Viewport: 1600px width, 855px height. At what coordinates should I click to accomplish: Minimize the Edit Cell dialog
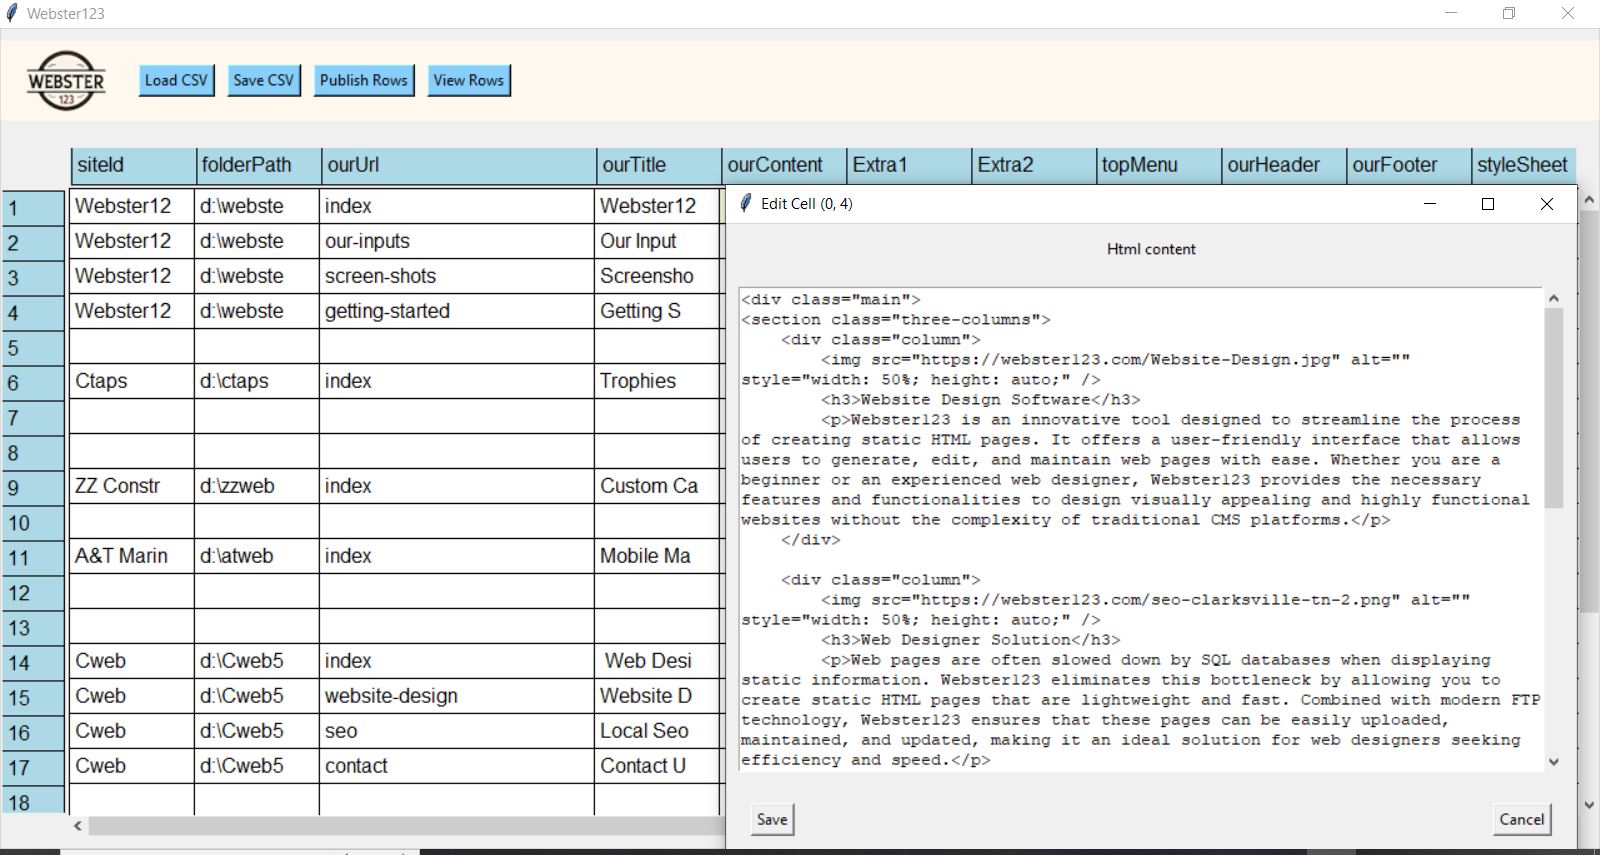point(1429,204)
